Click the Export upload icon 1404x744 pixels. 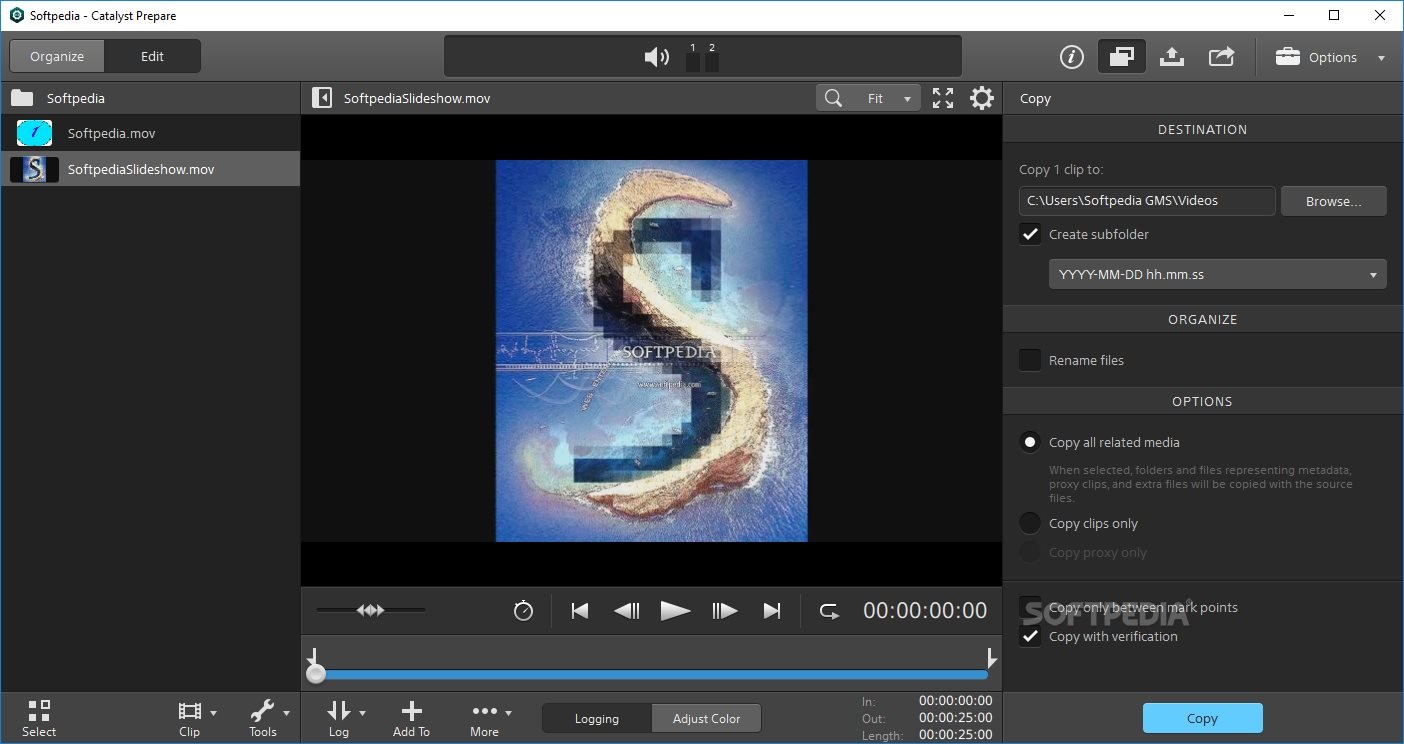click(1172, 57)
